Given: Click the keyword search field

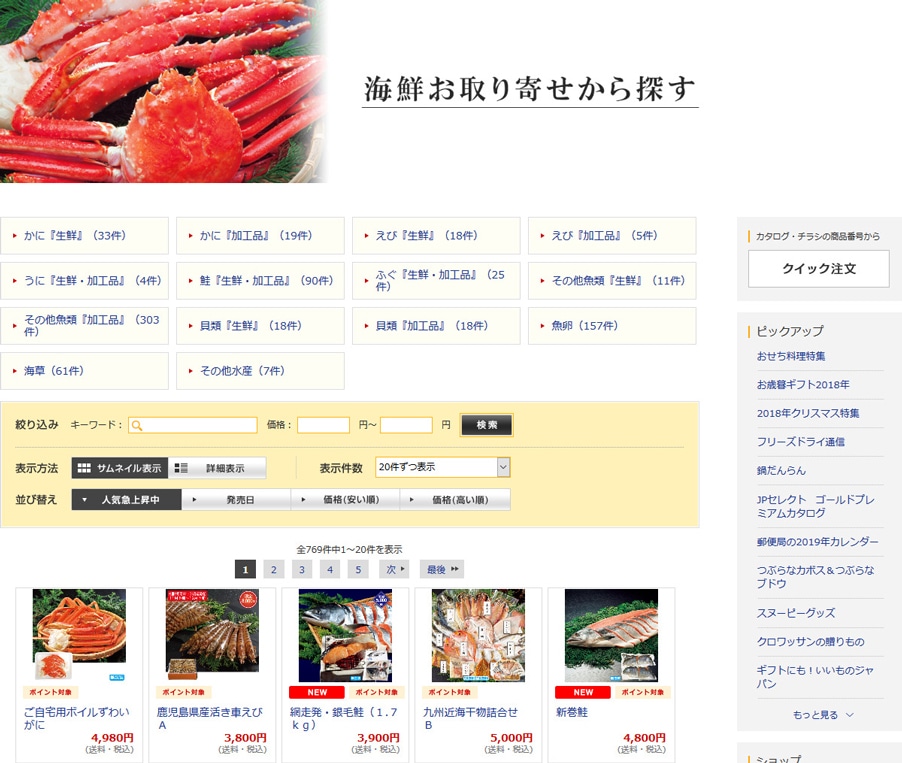Looking at the screenshot, I should (x=192, y=425).
